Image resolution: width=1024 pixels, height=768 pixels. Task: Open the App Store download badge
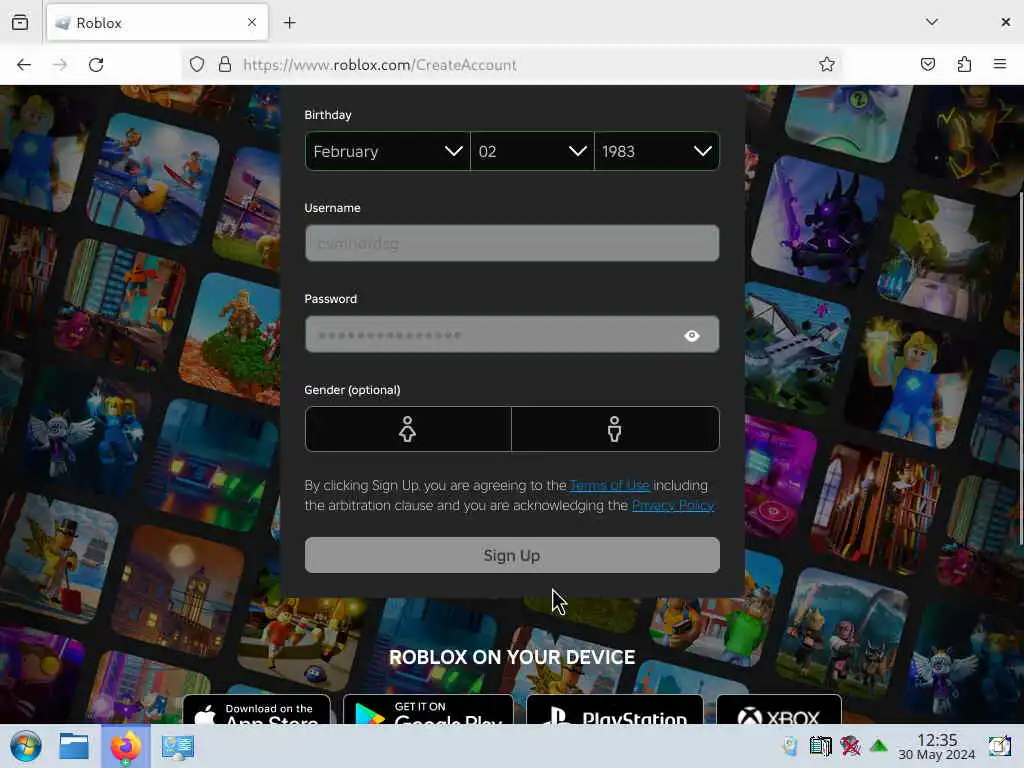257,711
